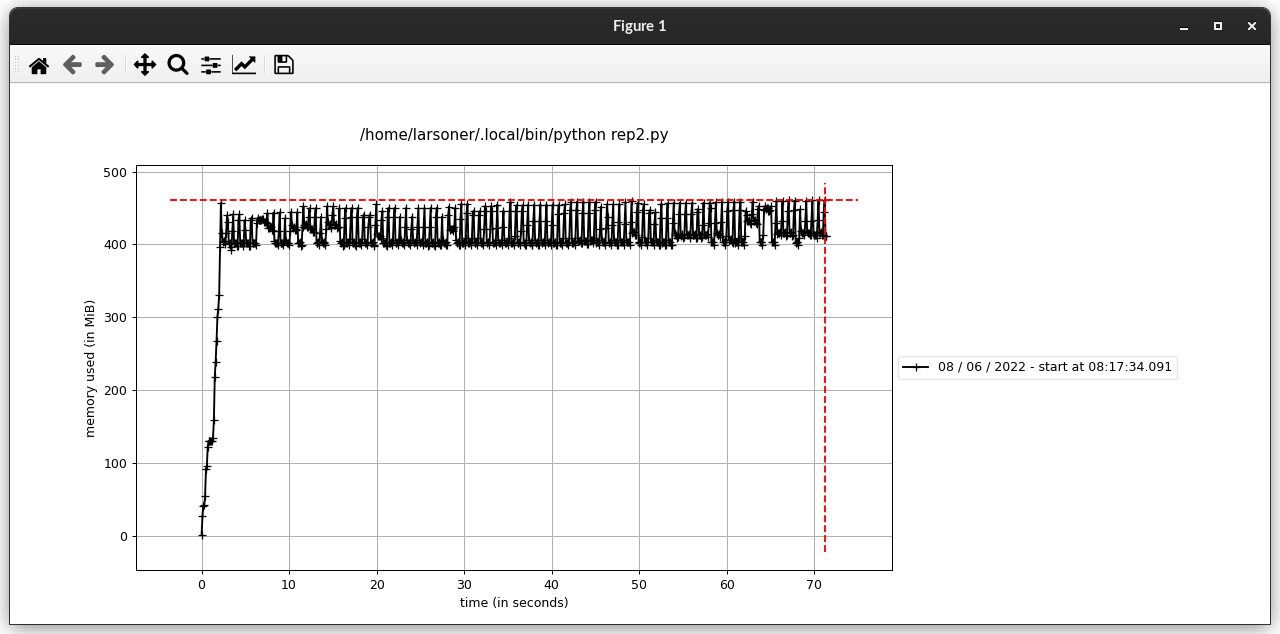The image size is (1280, 634).
Task: Save the figure using the disk icon
Action: (x=283, y=64)
